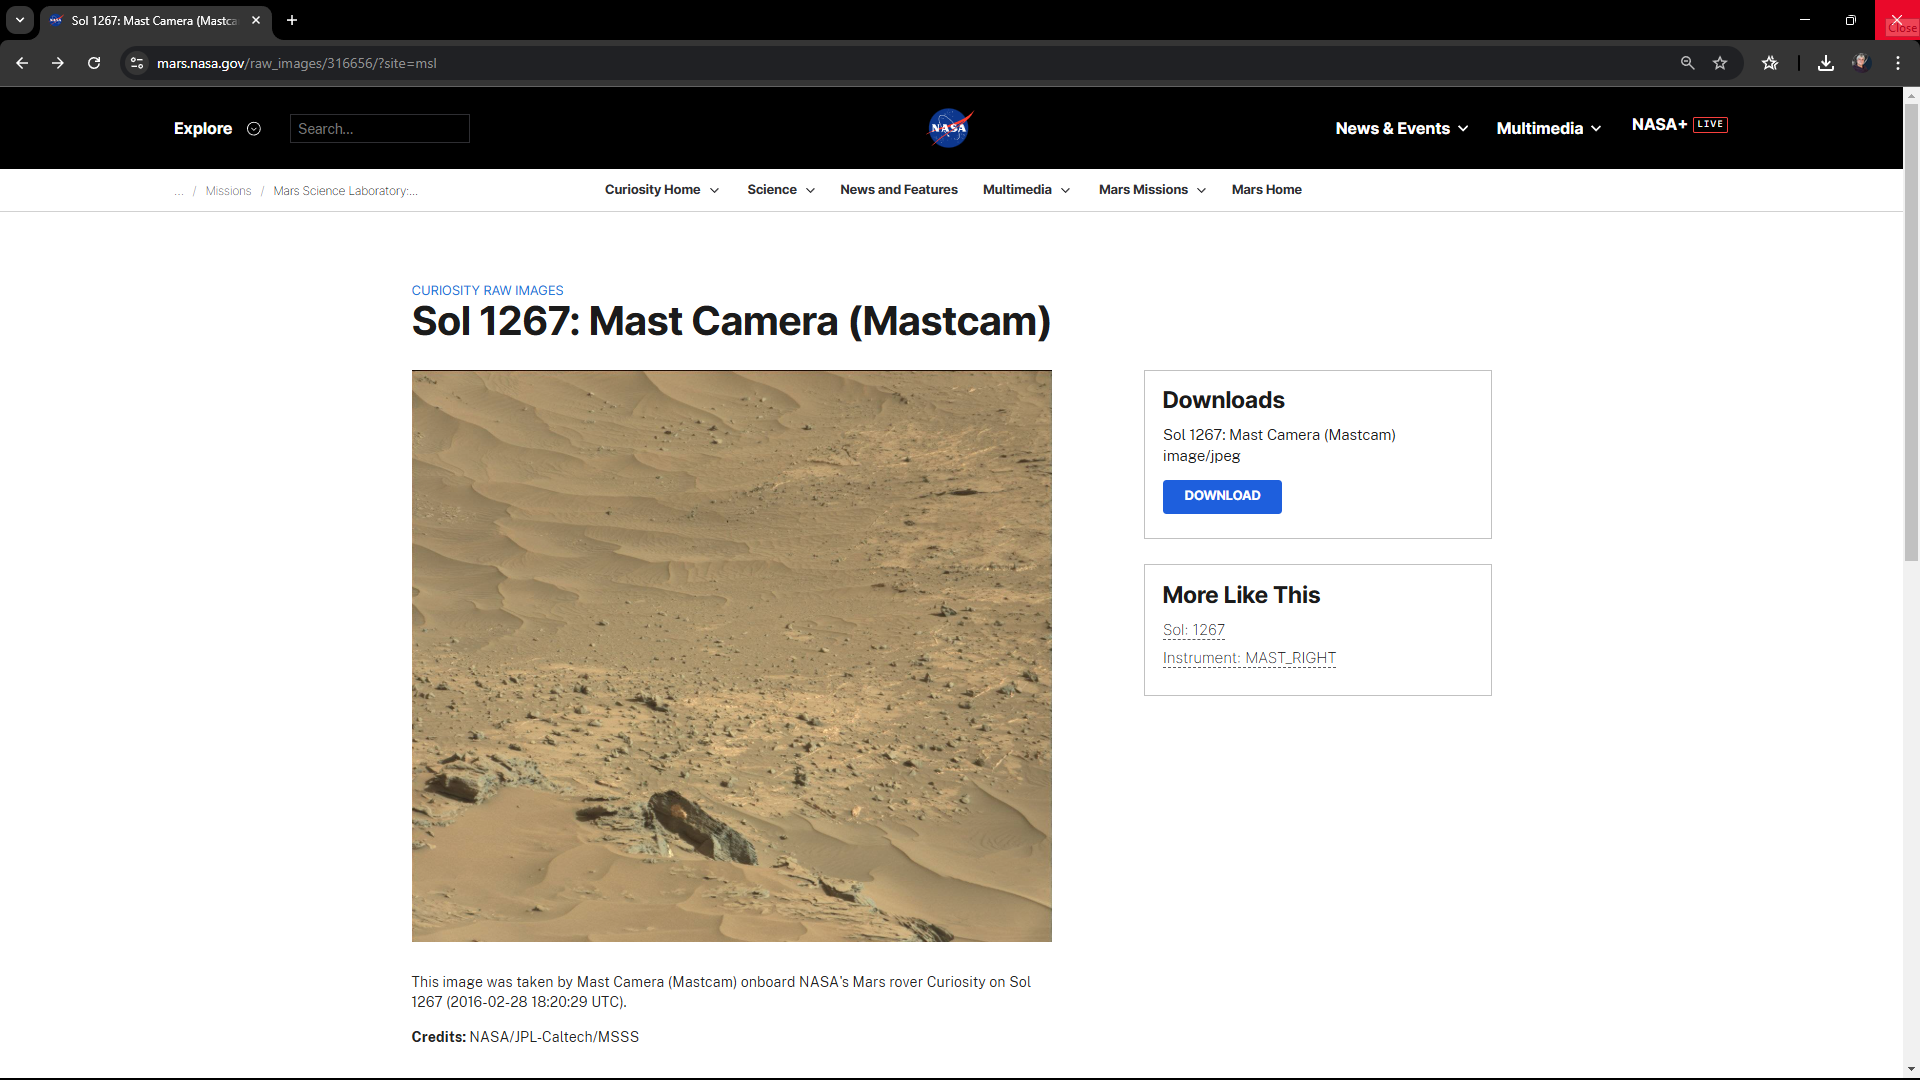Expand the Mars Missions dropdown
Image resolution: width=1920 pixels, height=1080 pixels.
pyautogui.click(x=1152, y=190)
